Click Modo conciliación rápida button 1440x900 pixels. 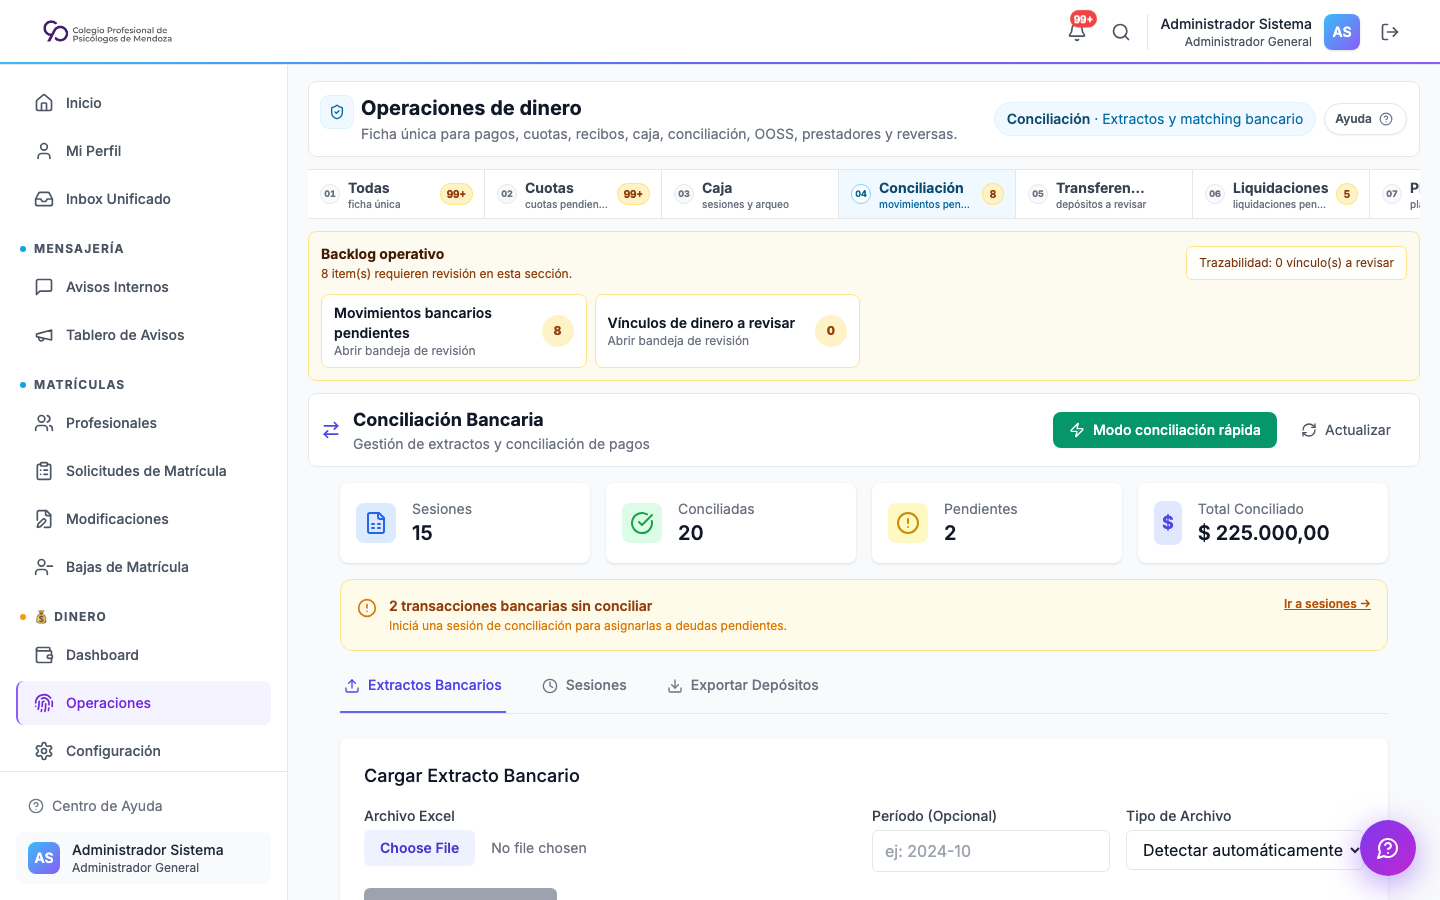coord(1165,430)
